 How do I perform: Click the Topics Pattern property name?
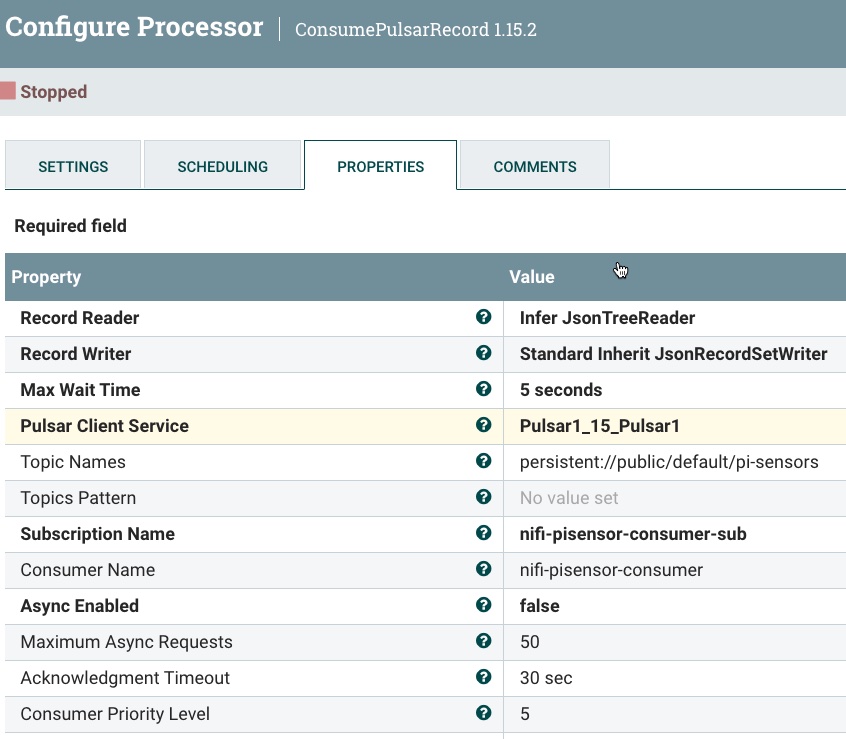coord(78,498)
